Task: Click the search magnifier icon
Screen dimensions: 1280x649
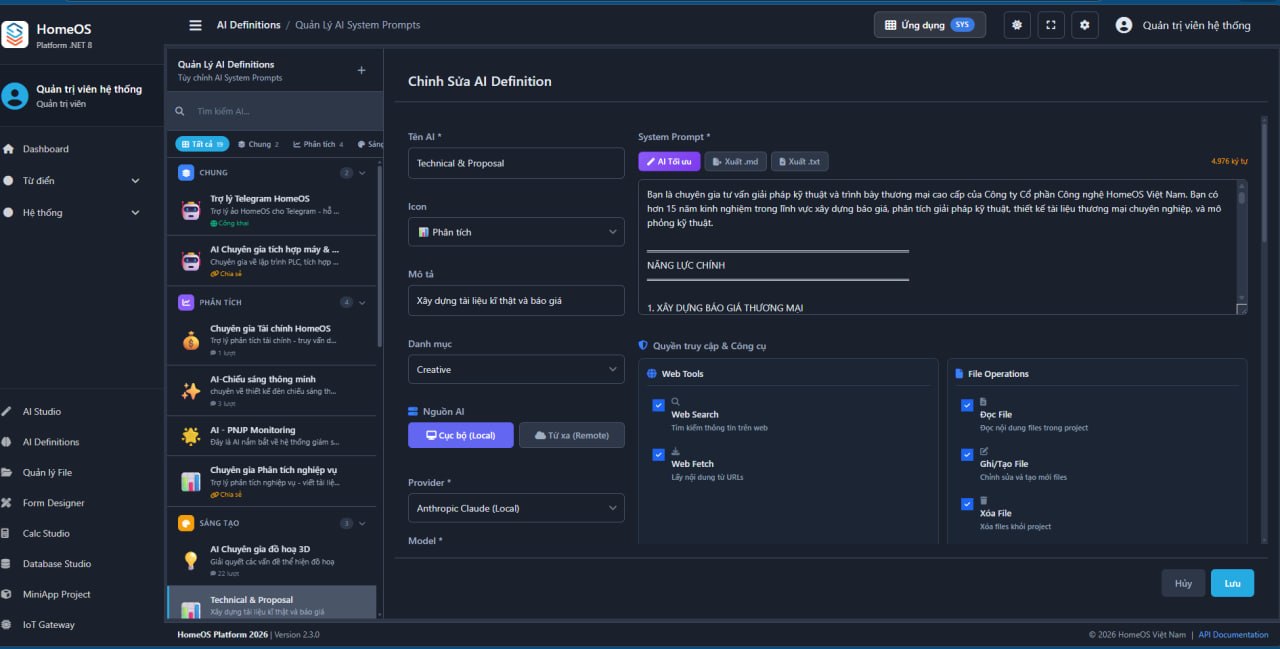Action: 180,112
